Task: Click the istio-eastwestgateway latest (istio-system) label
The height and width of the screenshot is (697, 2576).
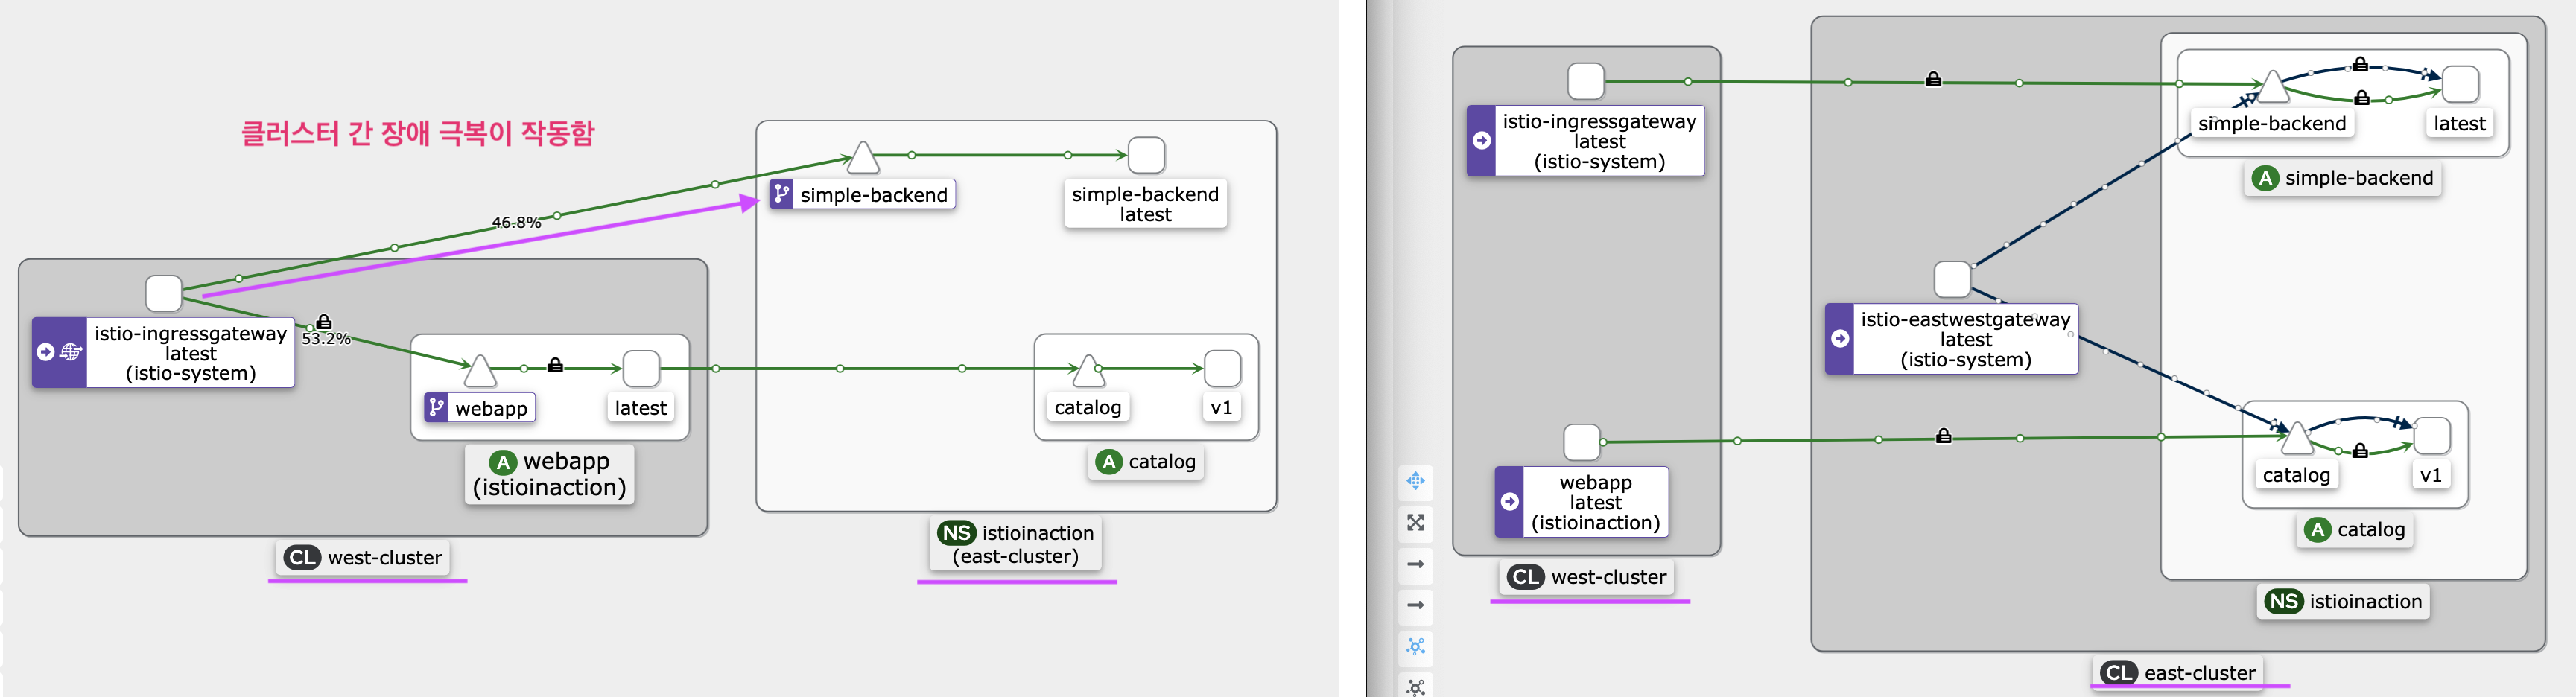Action: [1952, 339]
